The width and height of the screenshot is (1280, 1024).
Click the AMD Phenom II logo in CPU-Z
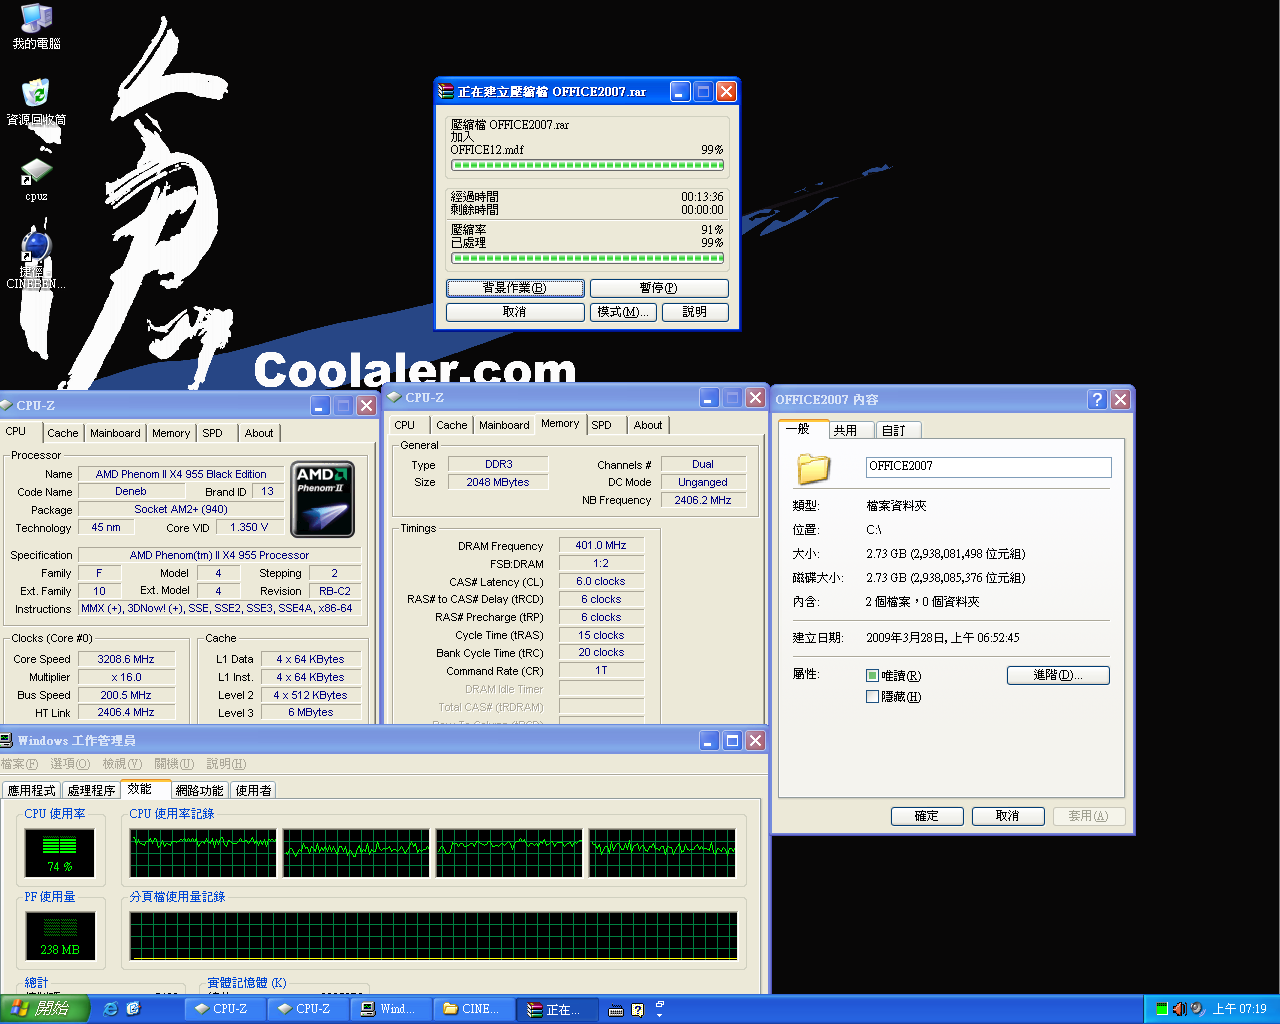pyautogui.click(x=322, y=499)
